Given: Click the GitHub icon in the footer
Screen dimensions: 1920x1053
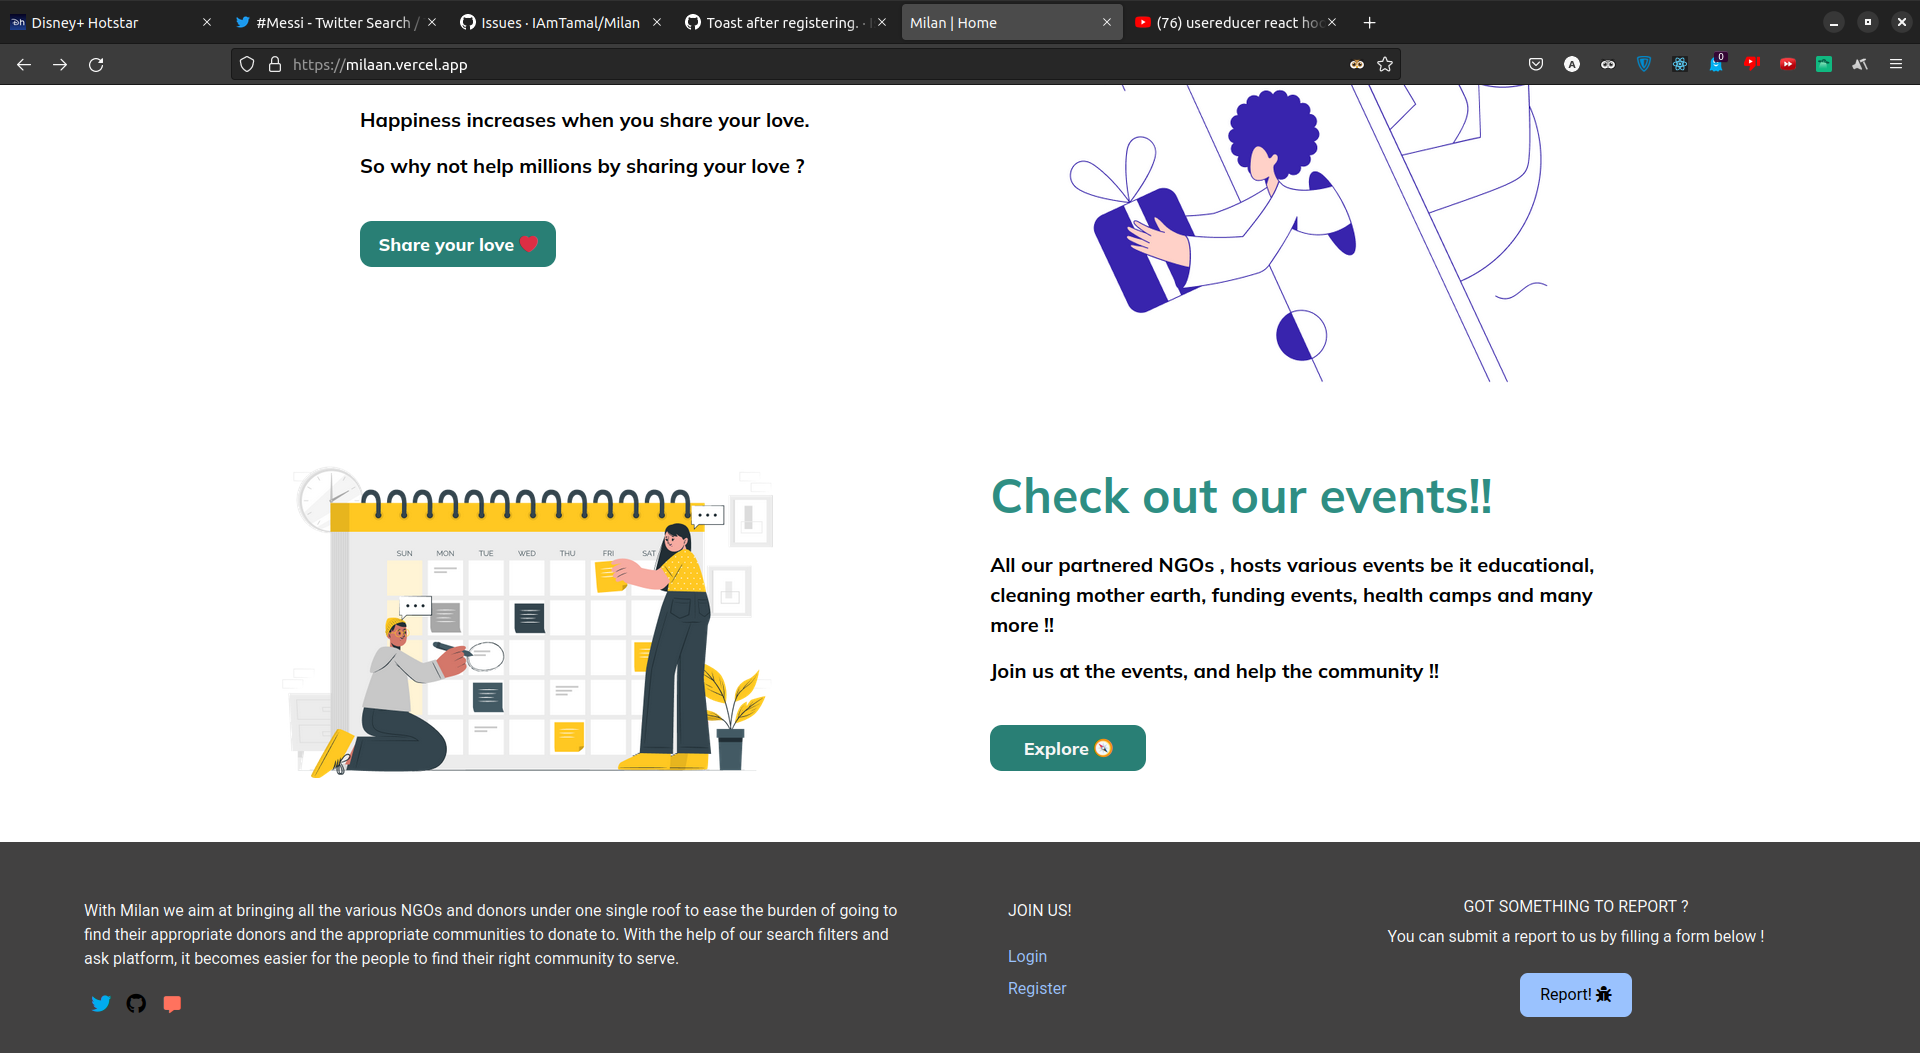Looking at the screenshot, I should coord(136,1004).
